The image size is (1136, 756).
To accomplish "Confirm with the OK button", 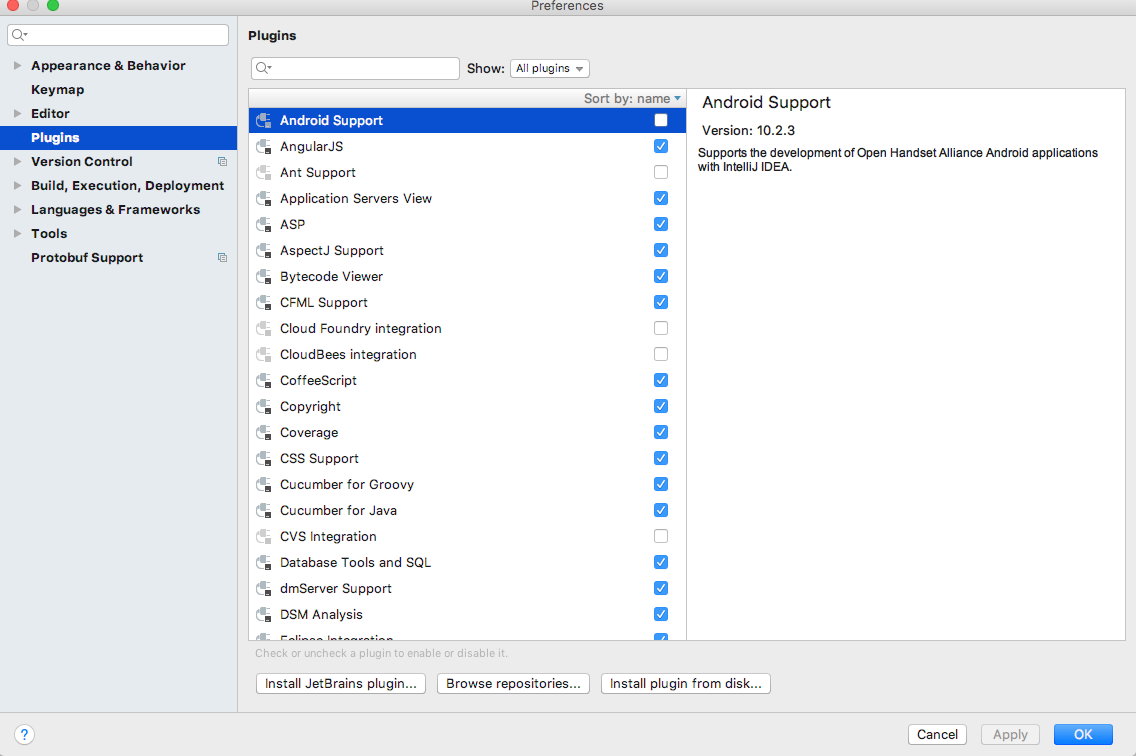I will (x=1083, y=734).
